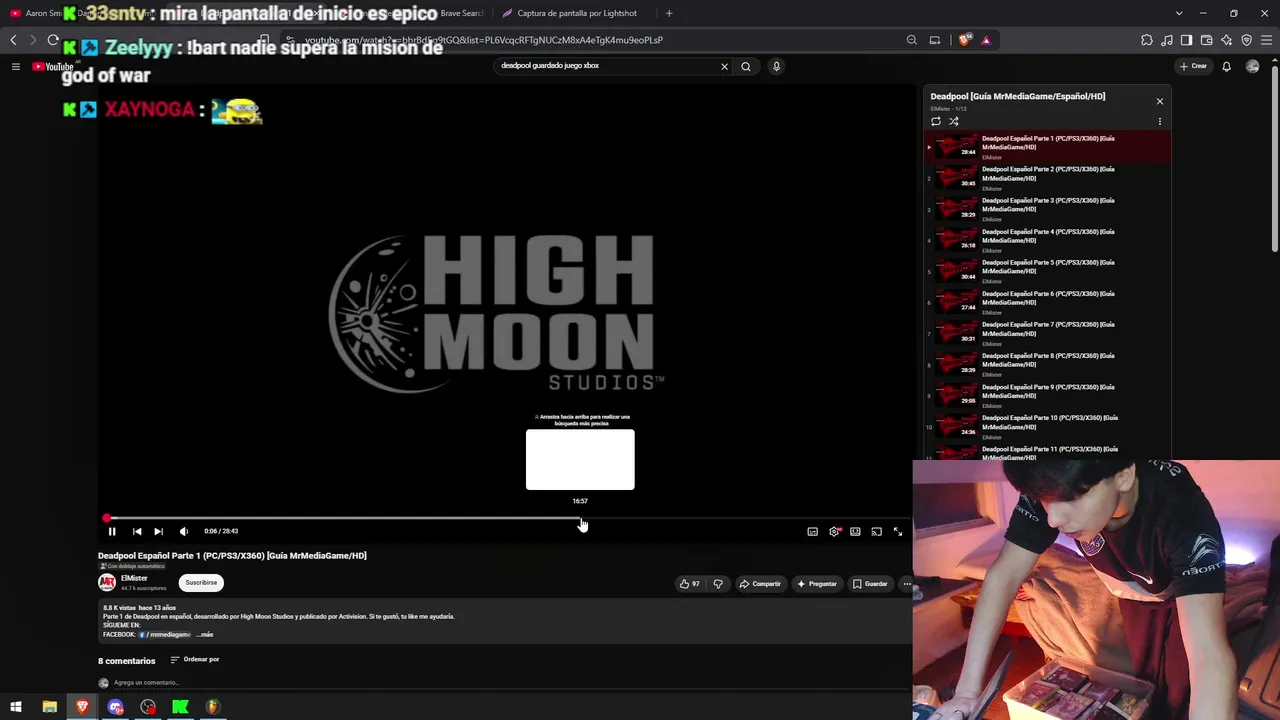The height and width of the screenshot is (720, 1280).
Task: Open the playlist options three-dot menu
Action: point(1160,122)
